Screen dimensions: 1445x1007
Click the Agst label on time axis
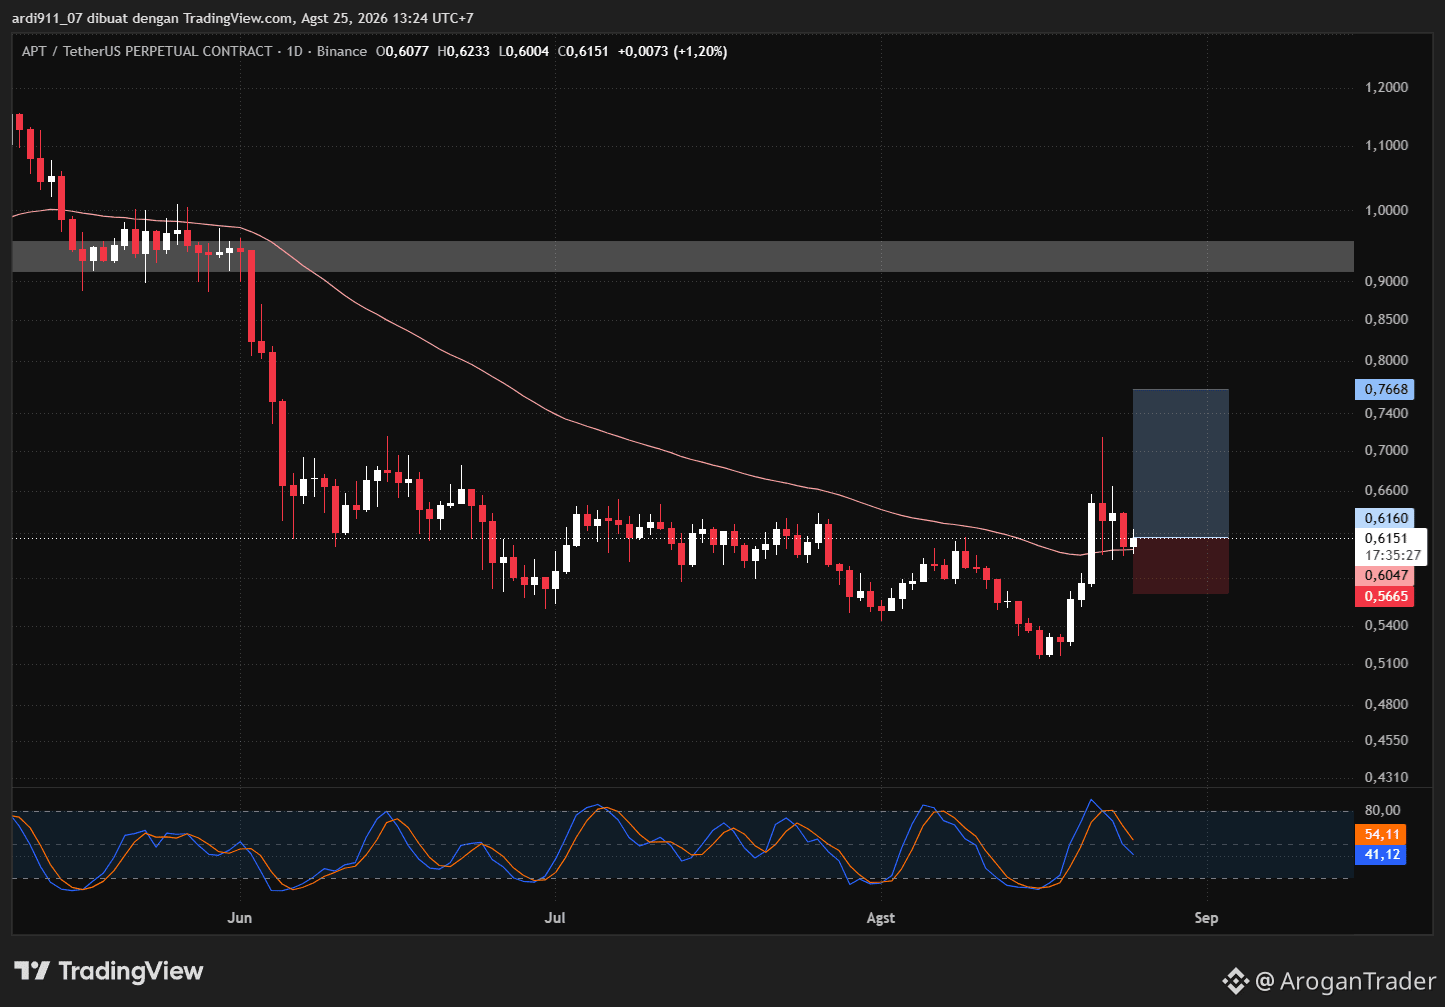pyautogui.click(x=881, y=917)
